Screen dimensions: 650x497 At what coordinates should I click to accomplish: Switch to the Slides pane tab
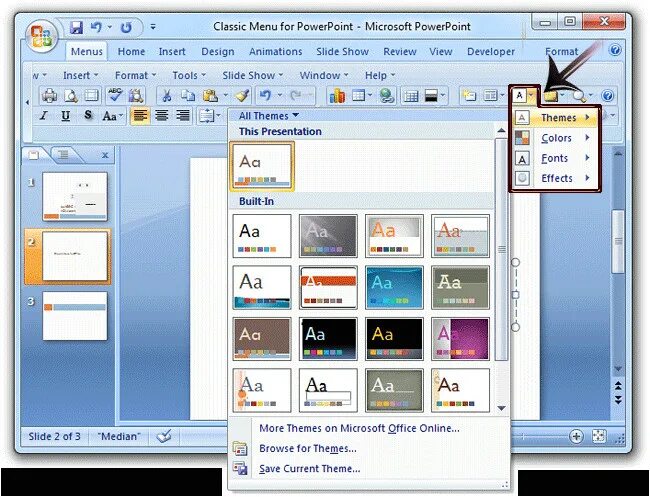click(x=34, y=155)
